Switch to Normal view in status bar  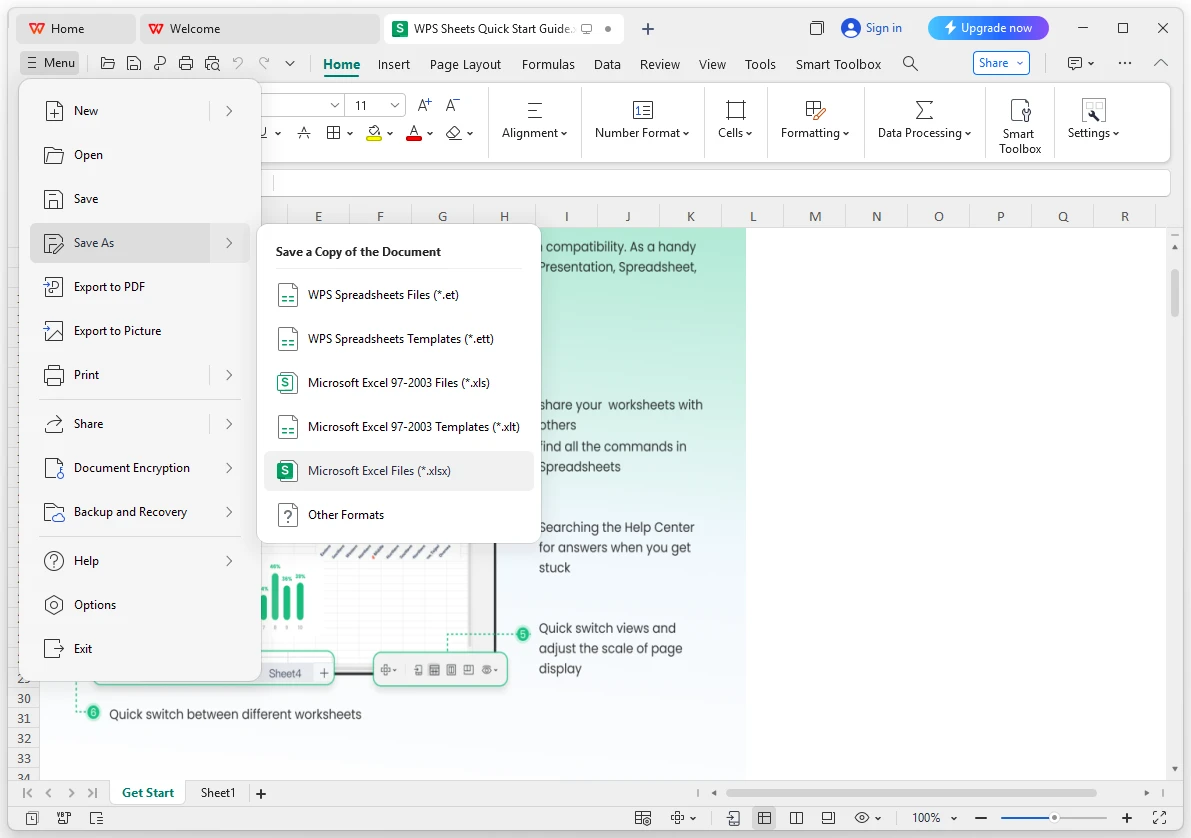764,817
